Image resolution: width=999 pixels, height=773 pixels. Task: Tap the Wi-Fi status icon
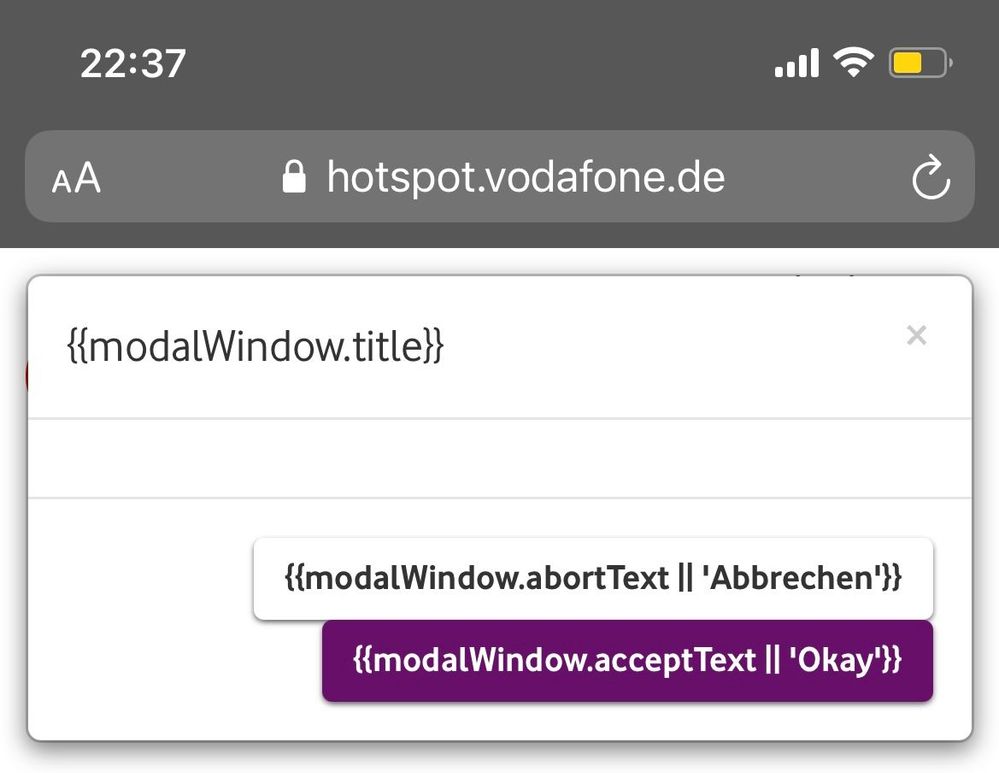coord(854,62)
